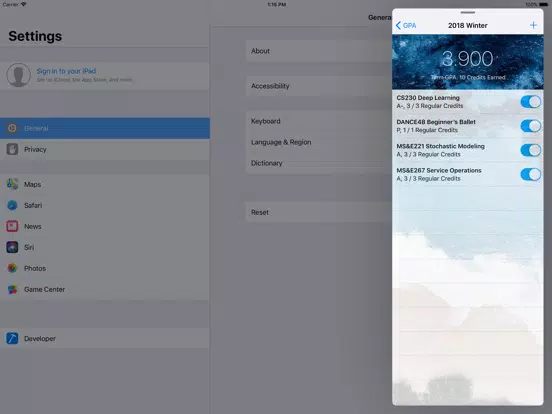Click the battery status icon
552x414 pixels.
544,4
